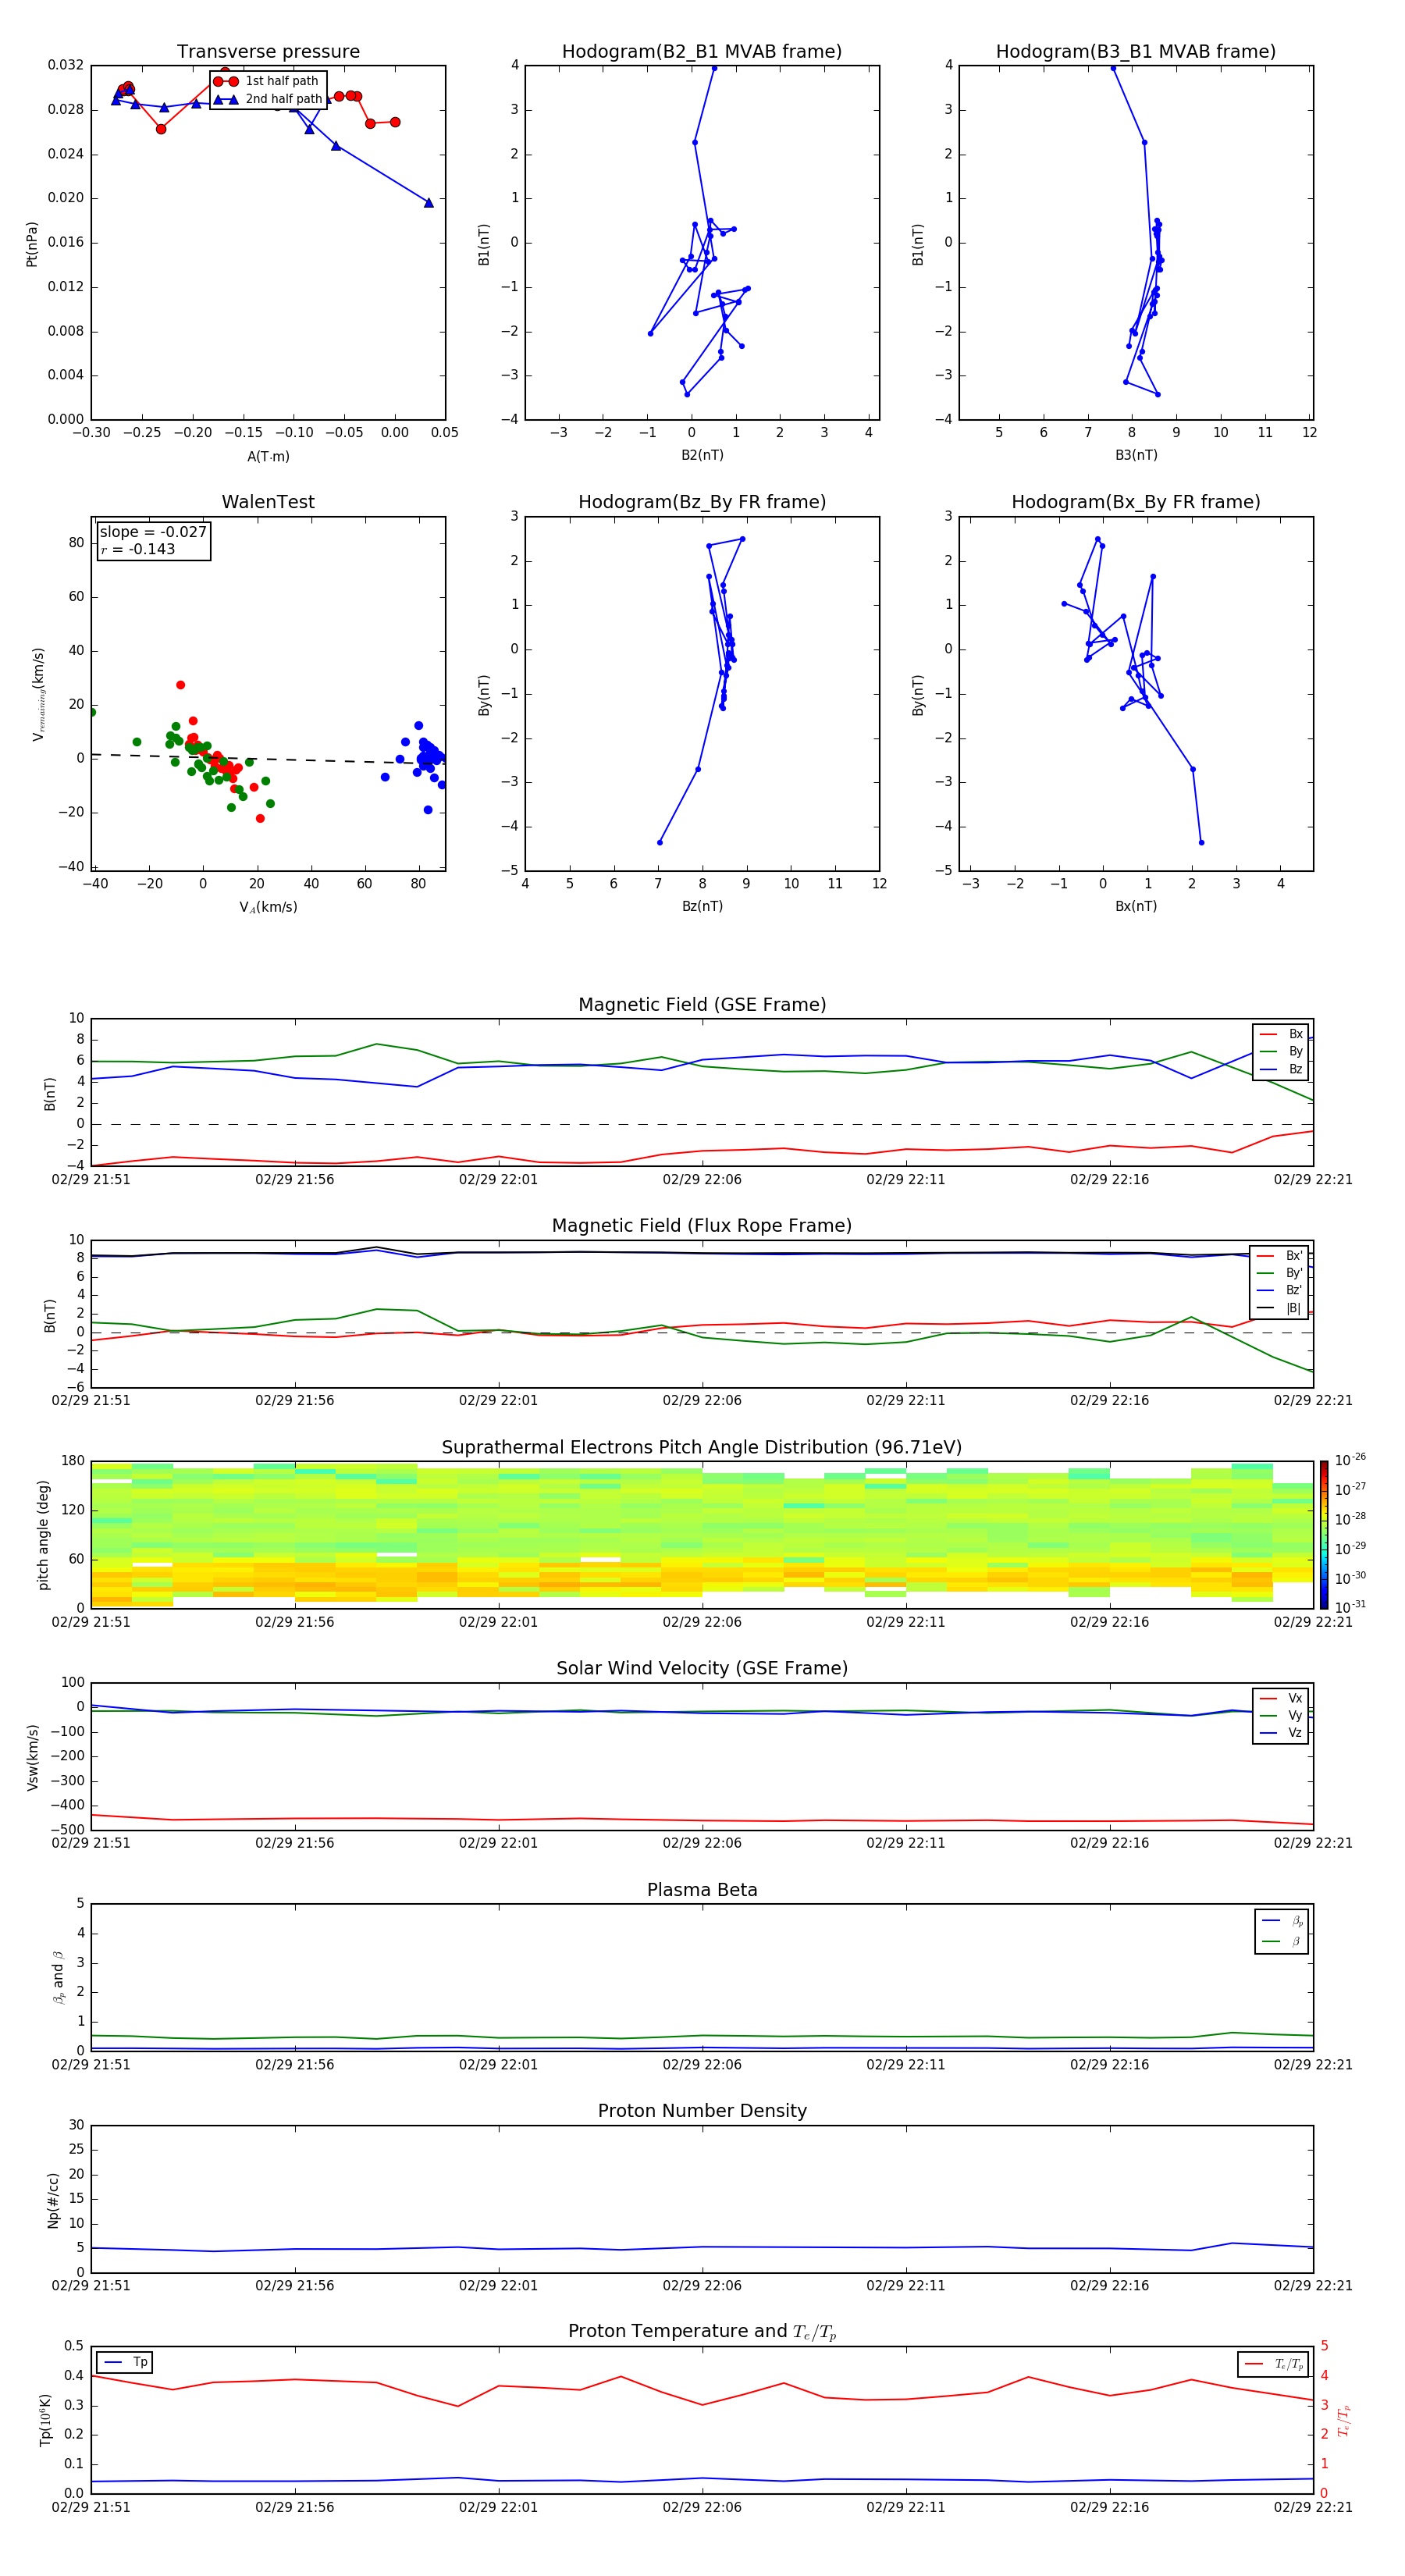Click Vz entry in velocity legend
The width and height of the screenshot is (1405, 2576).
[1281, 1733]
